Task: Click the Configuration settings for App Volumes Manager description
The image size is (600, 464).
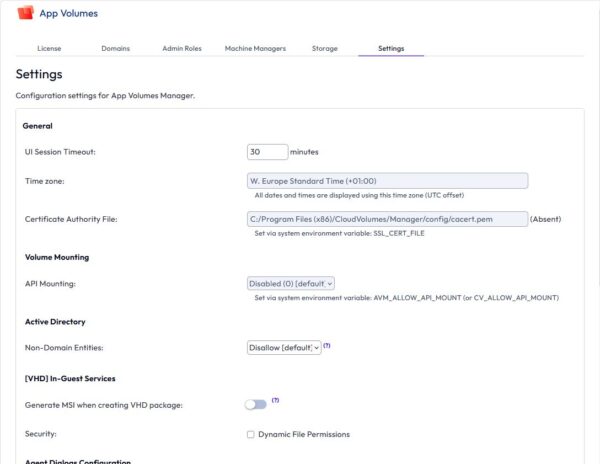Action: click(x=105, y=96)
